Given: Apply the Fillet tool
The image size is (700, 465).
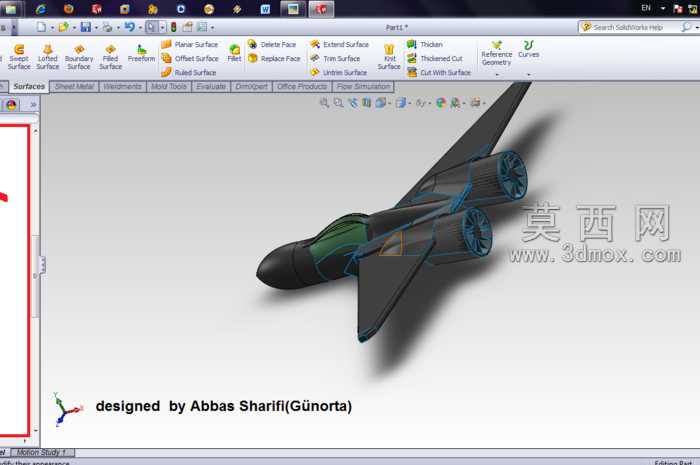Looking at the screenshot, I should (234, 53).
